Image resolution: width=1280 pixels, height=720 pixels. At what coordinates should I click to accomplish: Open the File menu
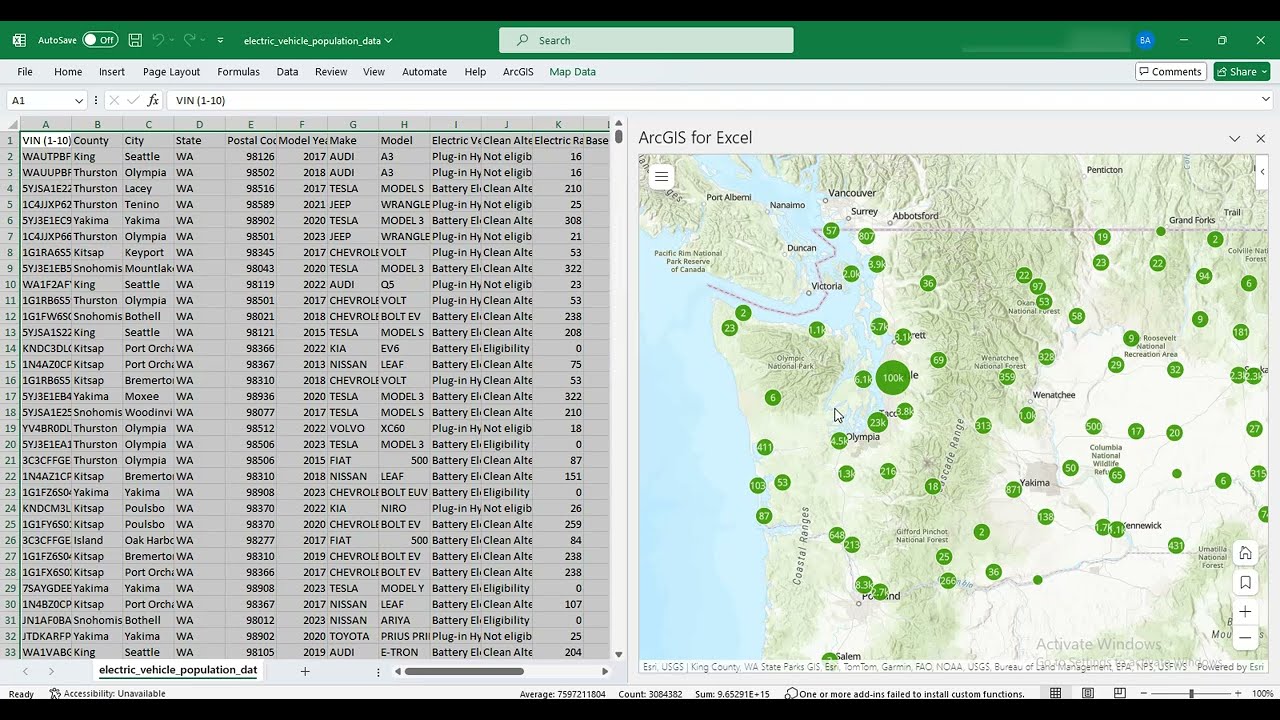point(25,71)
